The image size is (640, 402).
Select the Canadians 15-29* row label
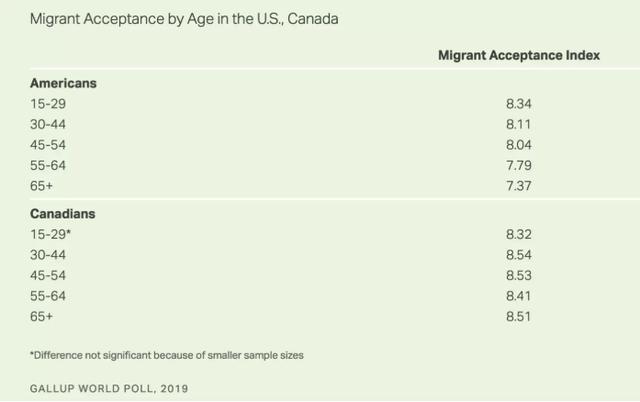pos(50,234)
